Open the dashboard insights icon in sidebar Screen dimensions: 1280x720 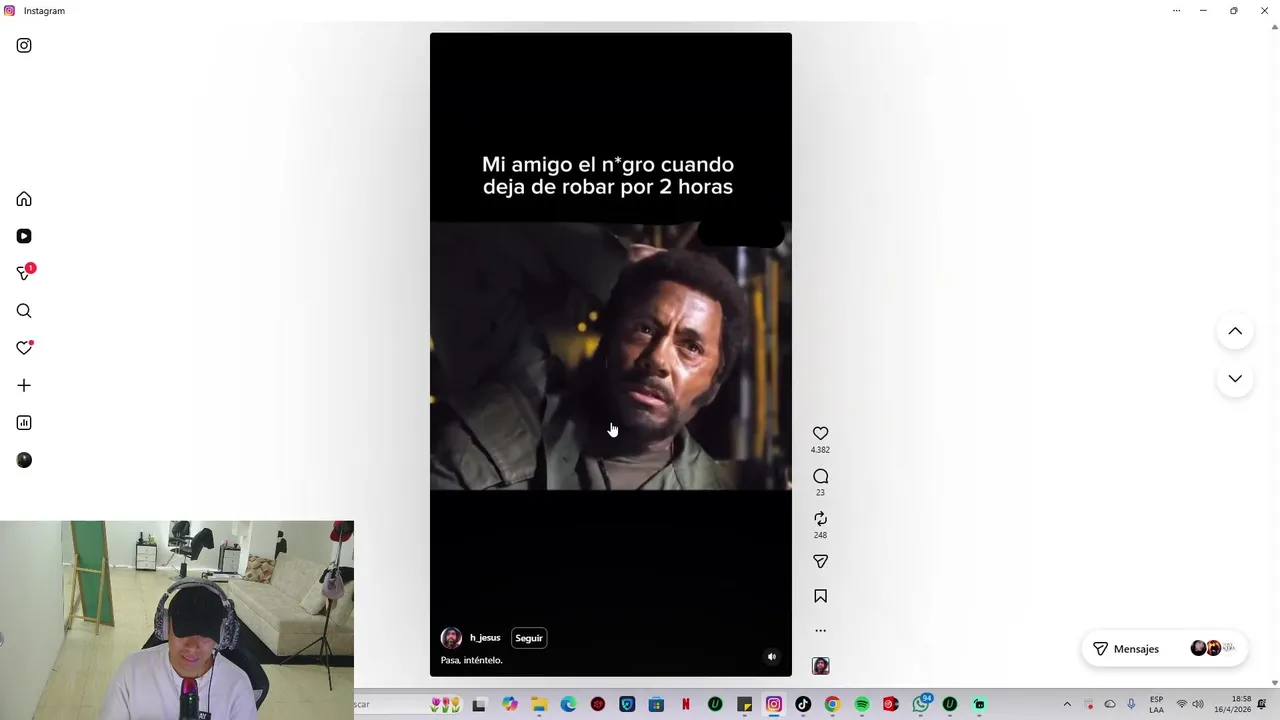pyautogui.click(x=24, y=423)
